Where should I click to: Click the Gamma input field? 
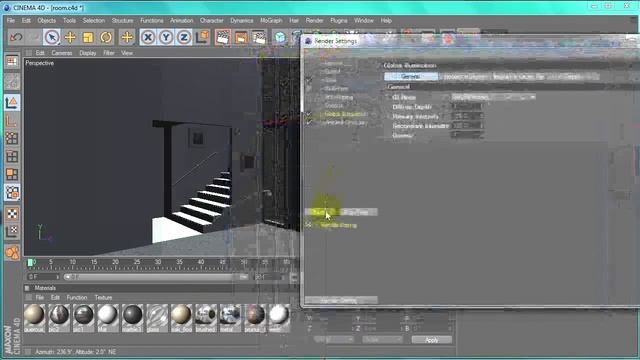(x=467, y=135)
